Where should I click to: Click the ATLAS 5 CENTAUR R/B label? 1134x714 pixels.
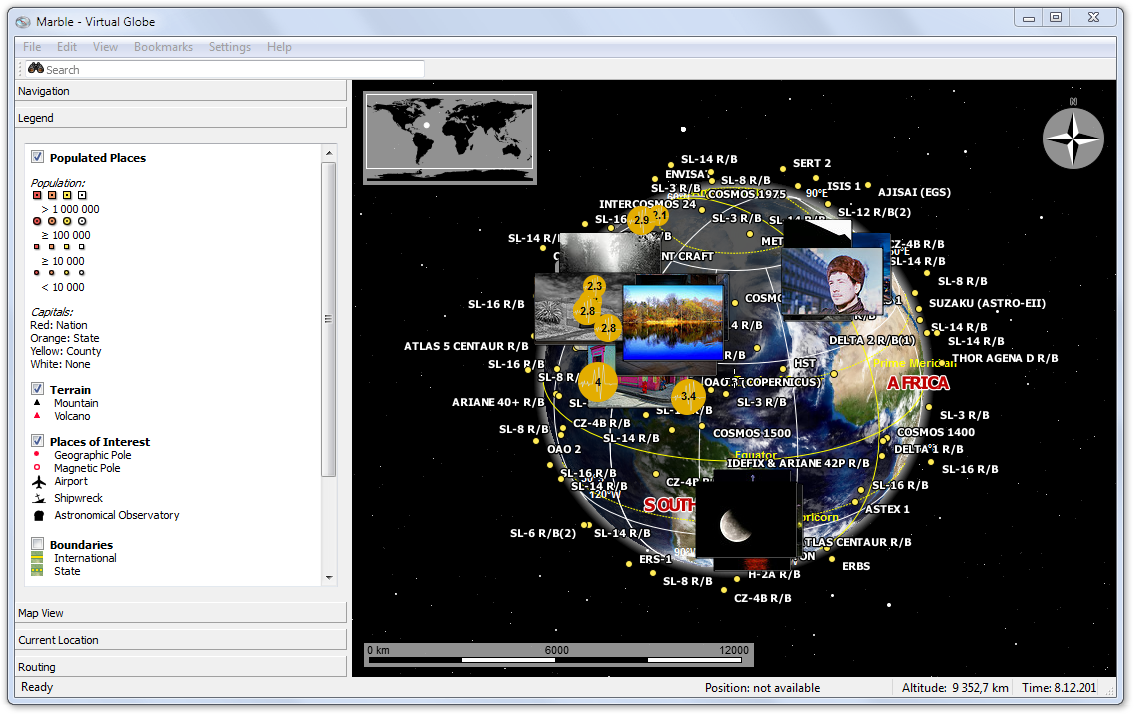click(466, 346)
